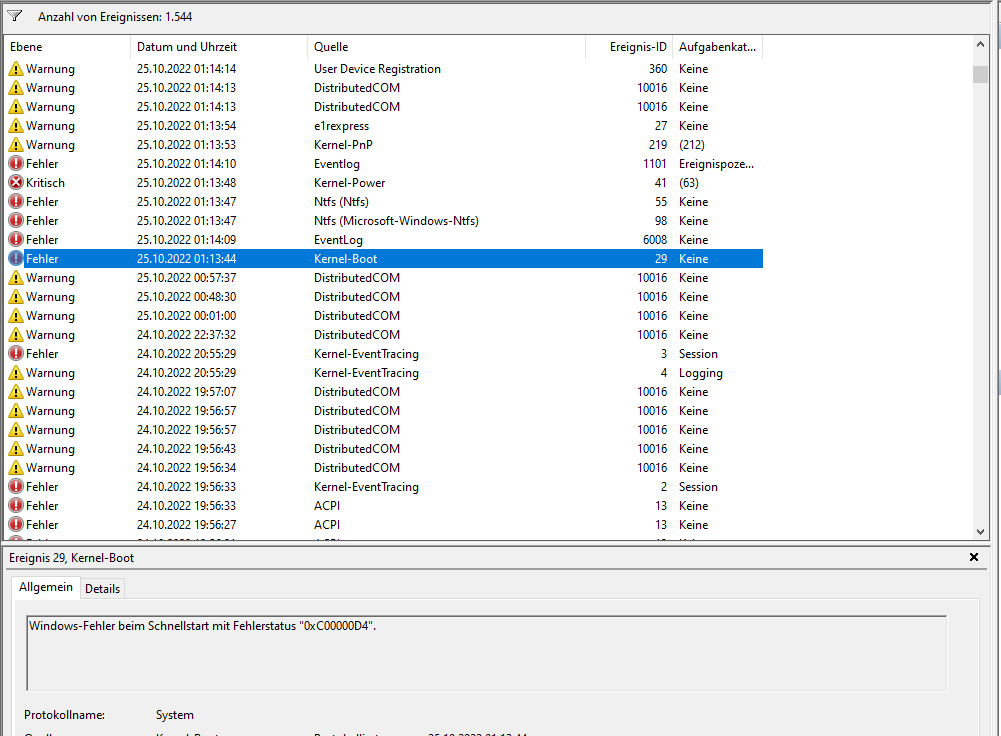The height and width of the screenshot is (736, 1001).
Task: Click the error icon of ACPI 19:56:27 row
Action: click(x=16, y=525)
